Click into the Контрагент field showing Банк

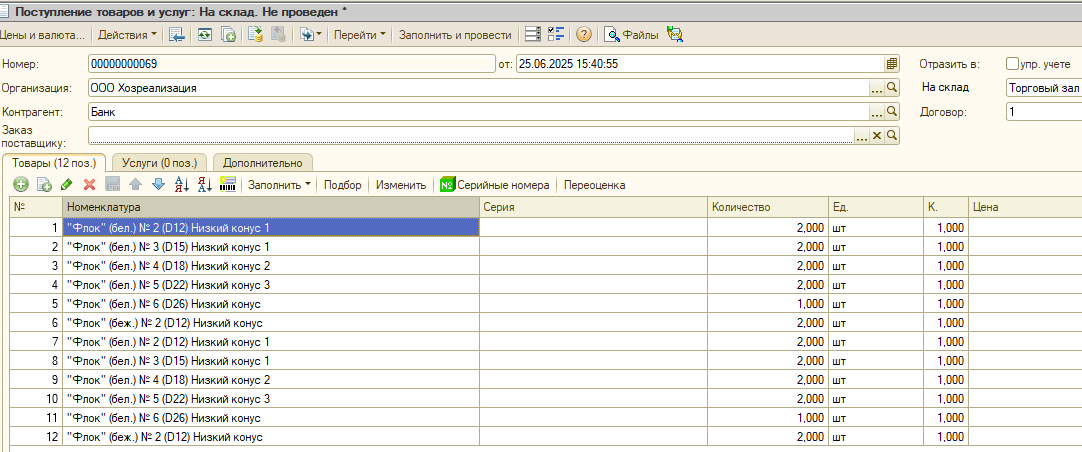point(478,111)
